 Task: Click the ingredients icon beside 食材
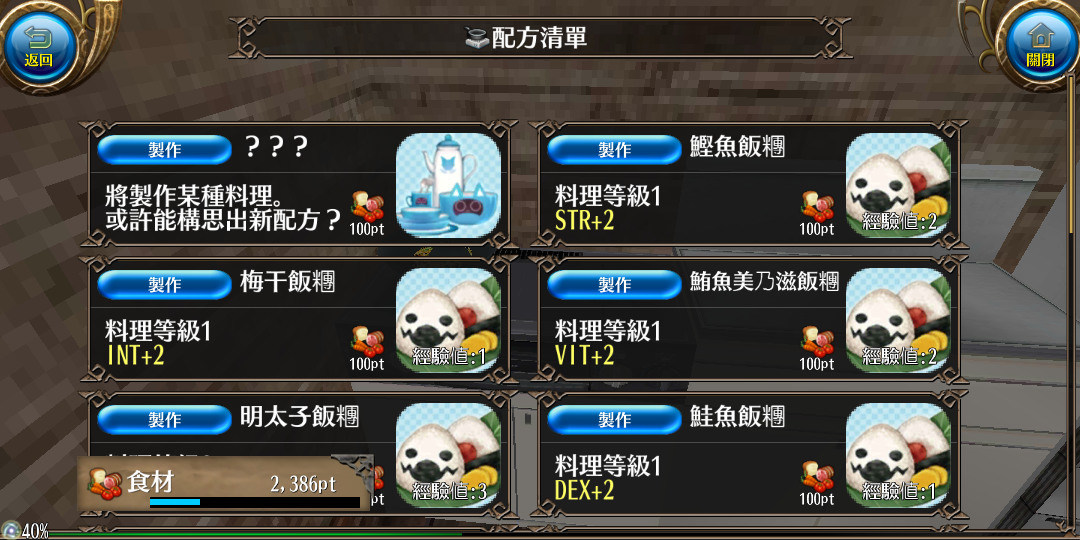point(104,483)
